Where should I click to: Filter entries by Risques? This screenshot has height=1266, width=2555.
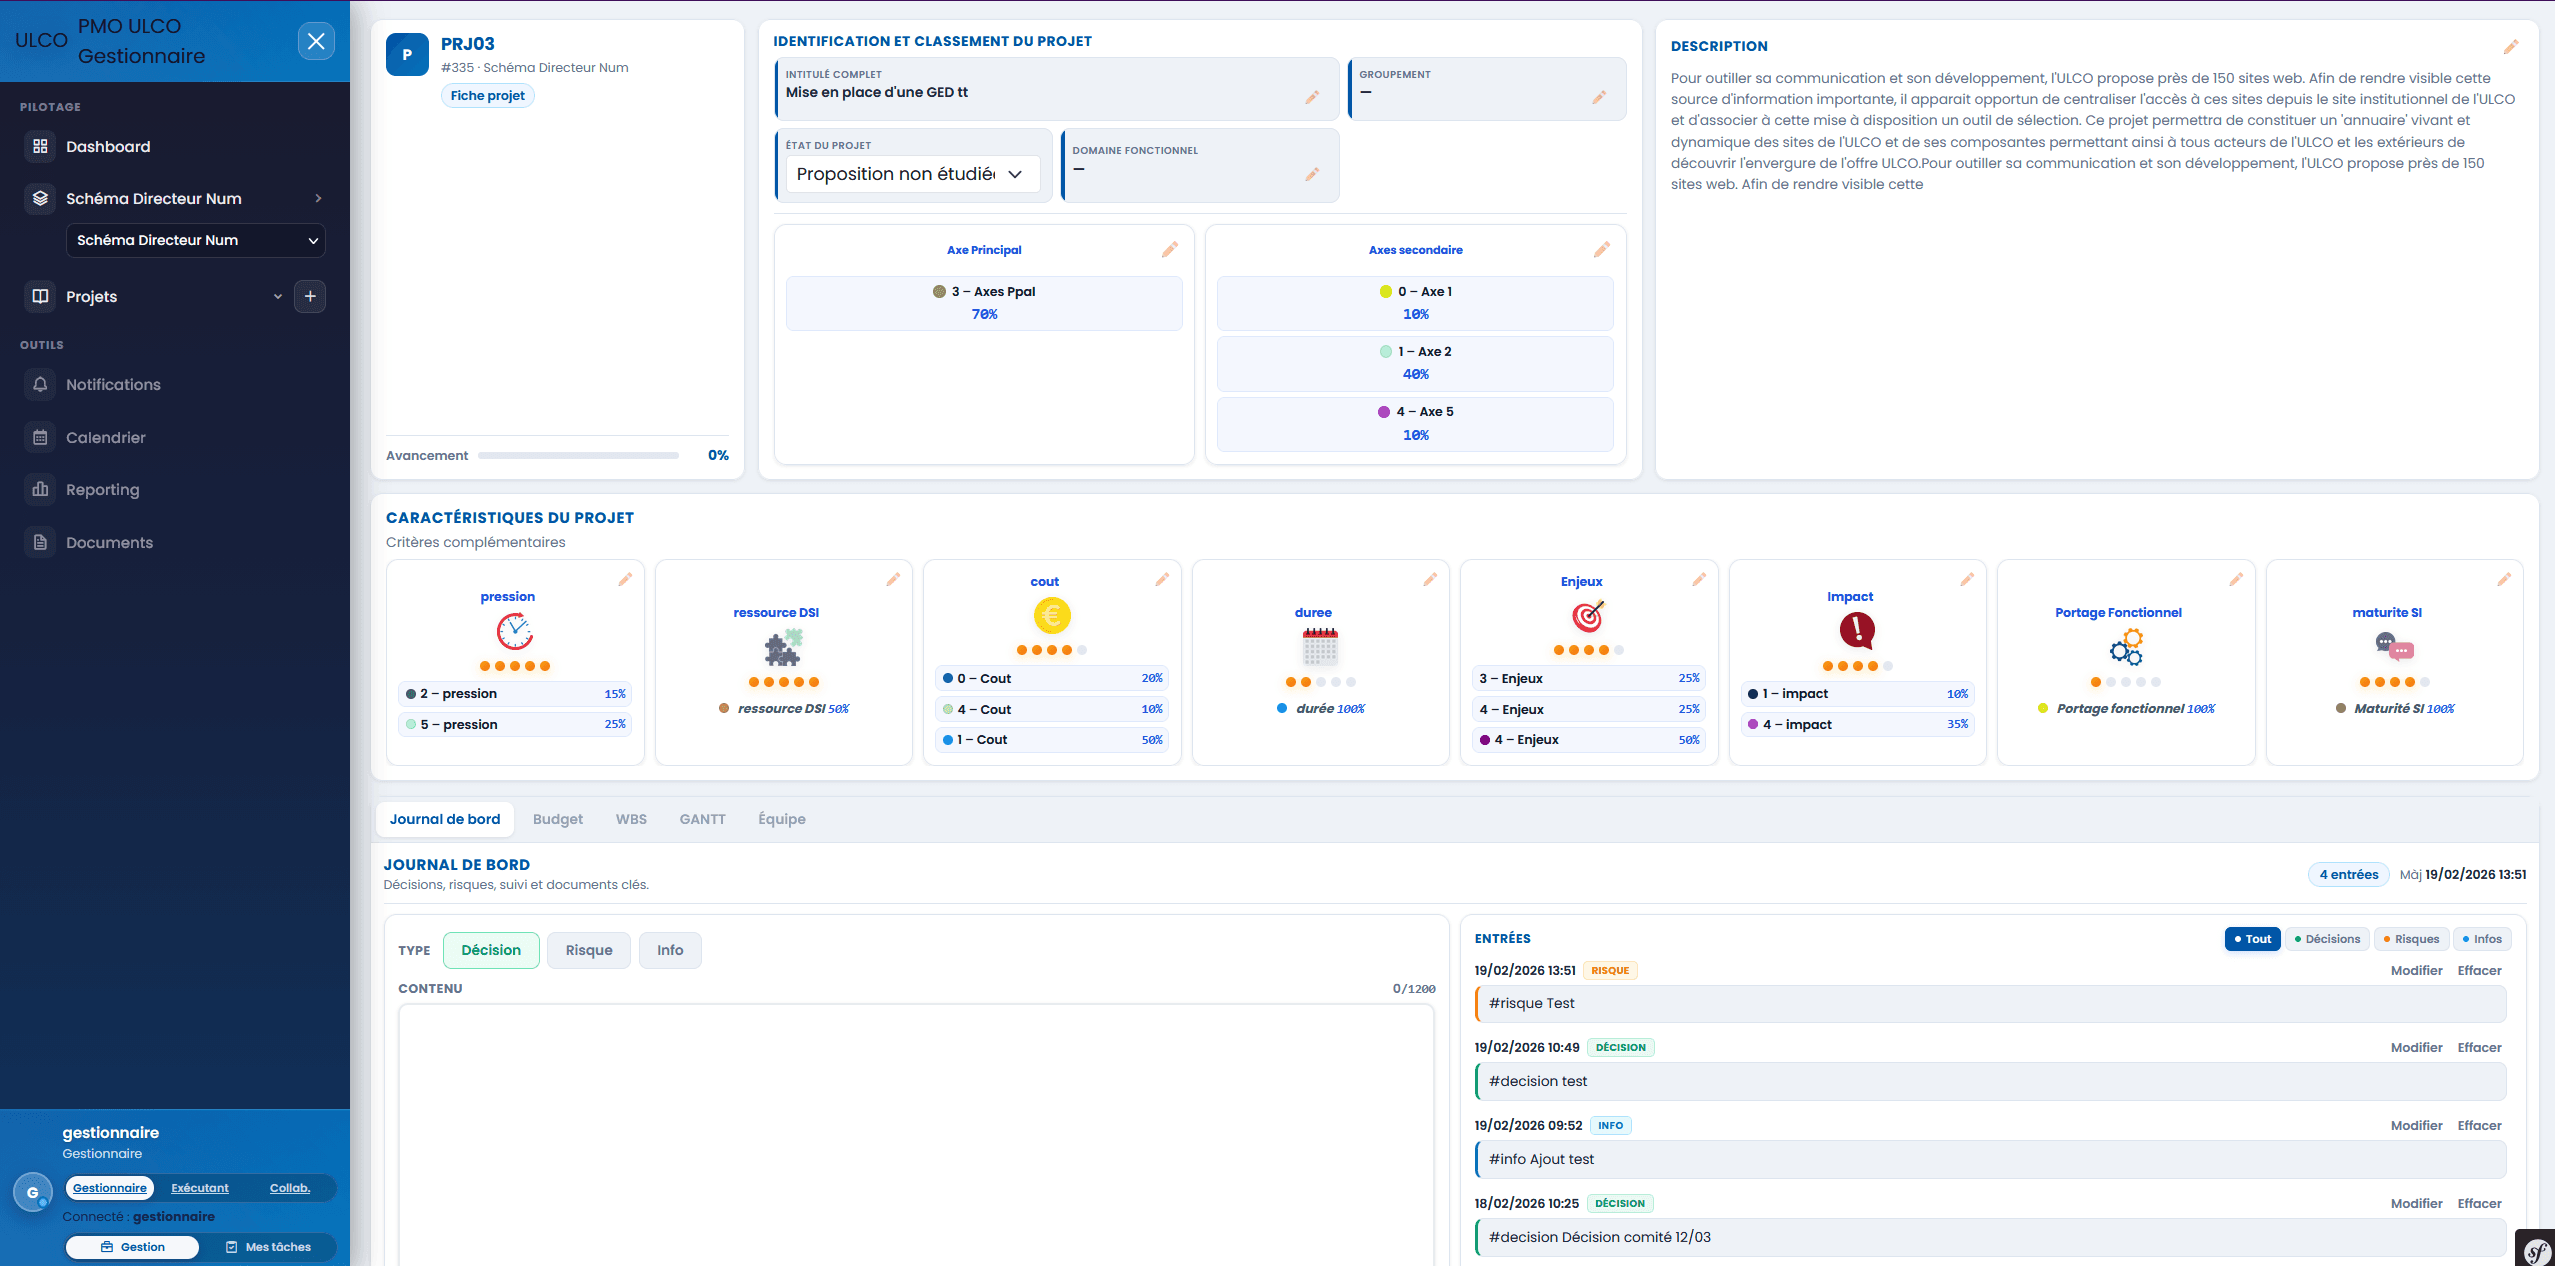click(2411, 939)
